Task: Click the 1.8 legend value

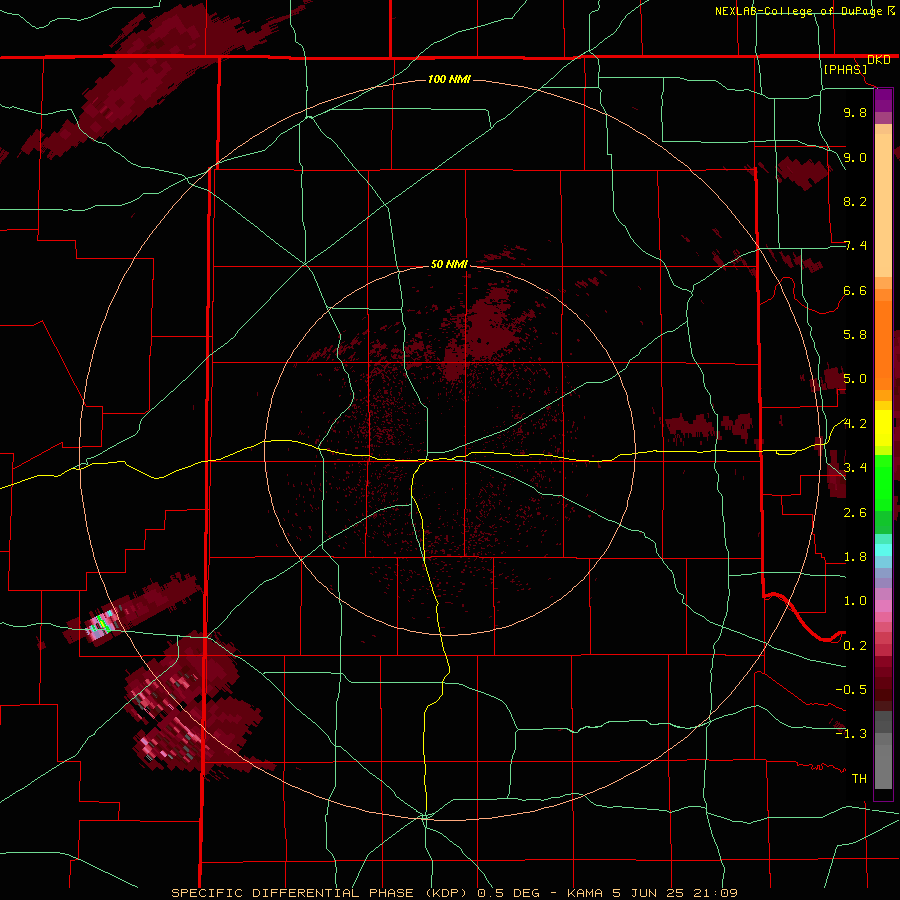Action: pyautogui.click(x=855, y=557)
